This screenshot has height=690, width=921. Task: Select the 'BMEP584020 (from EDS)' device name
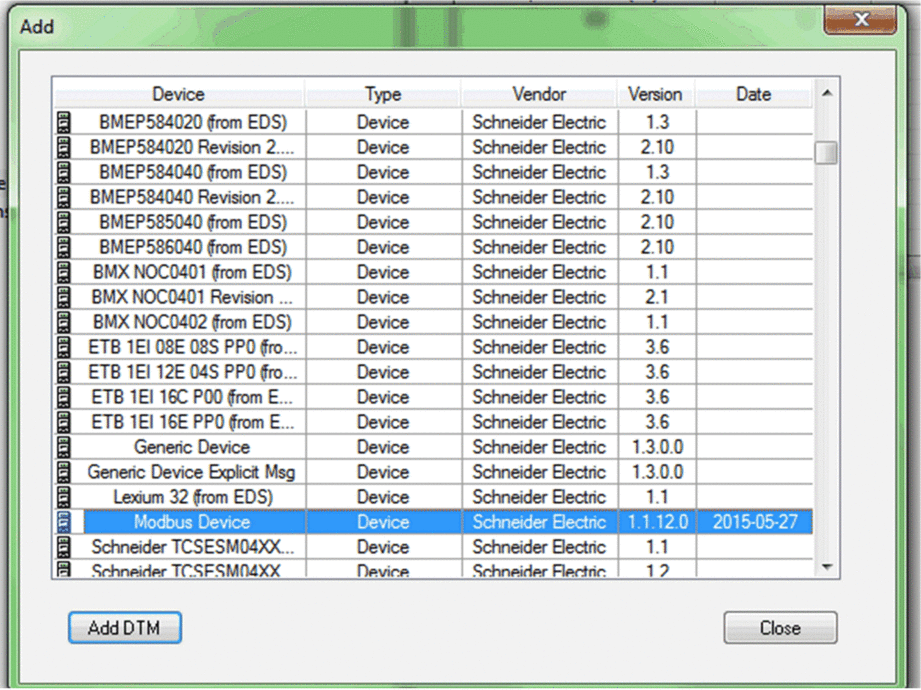(193, 122)
